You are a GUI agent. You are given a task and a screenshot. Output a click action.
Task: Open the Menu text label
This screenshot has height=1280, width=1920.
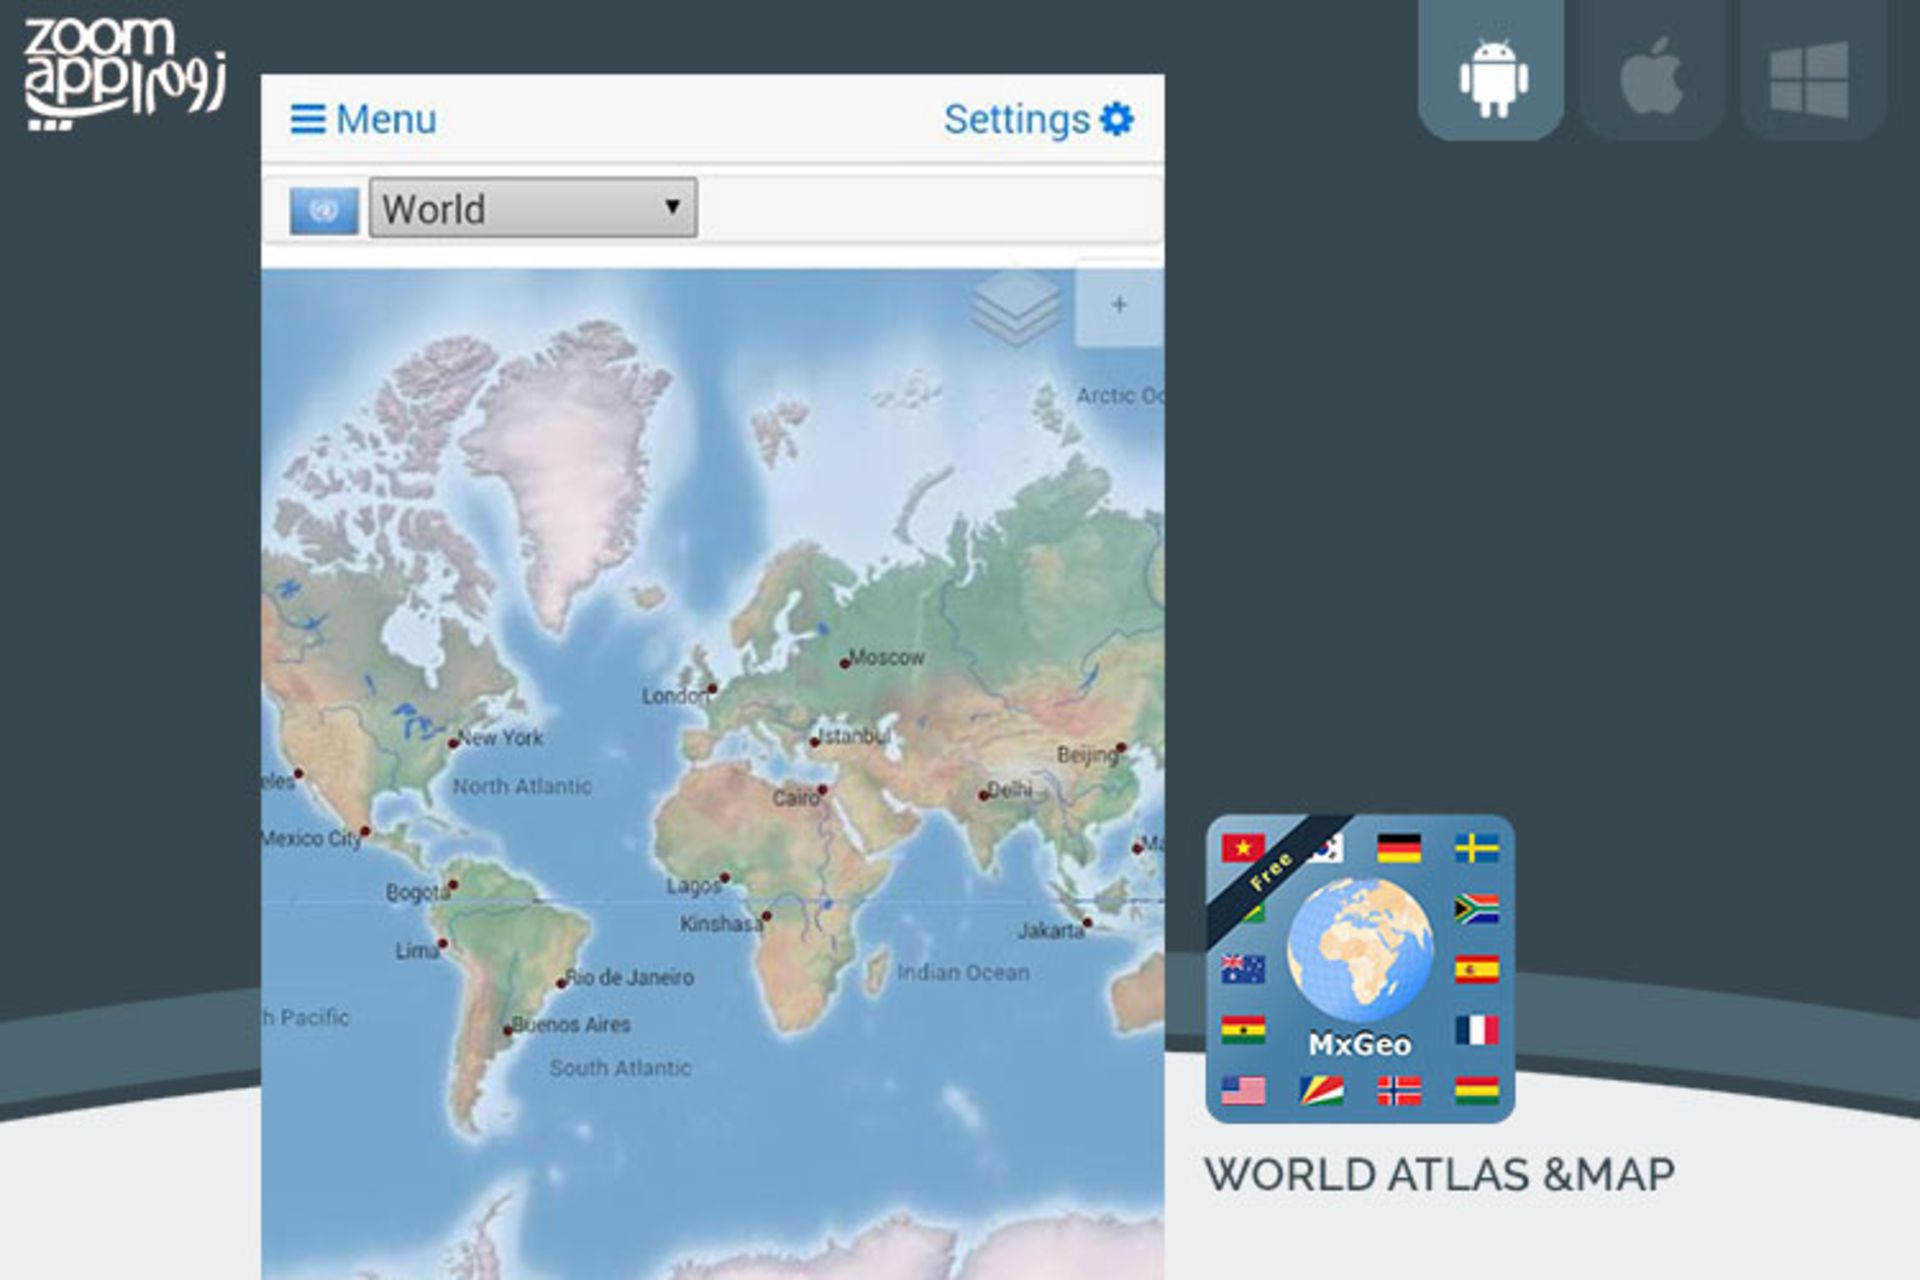[386, 119]
